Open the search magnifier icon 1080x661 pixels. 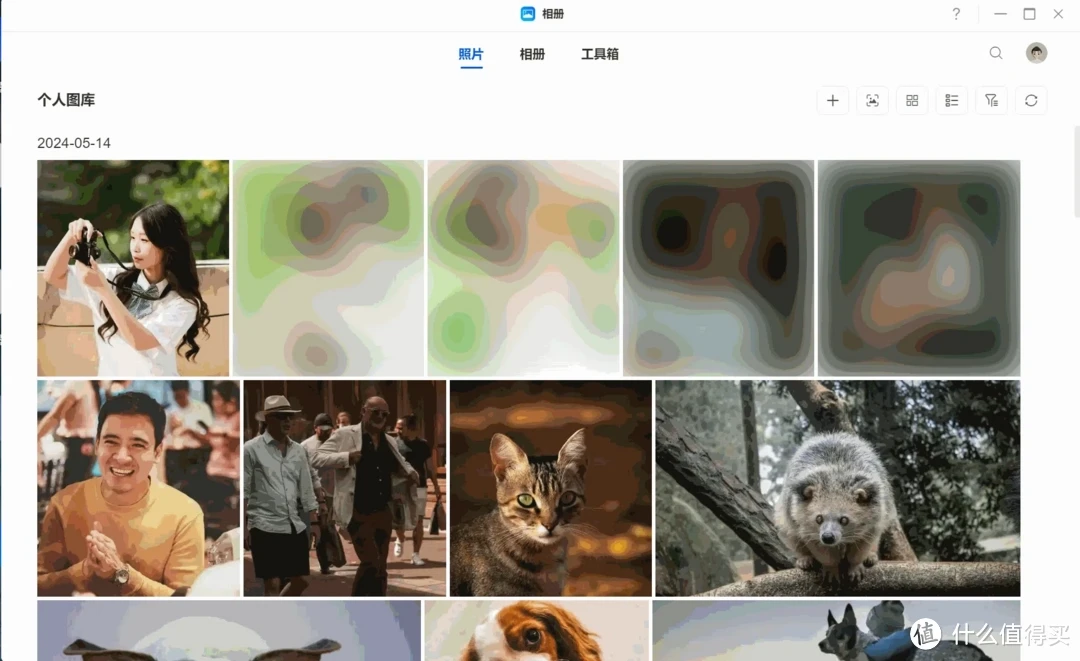[x=996, y=53]
